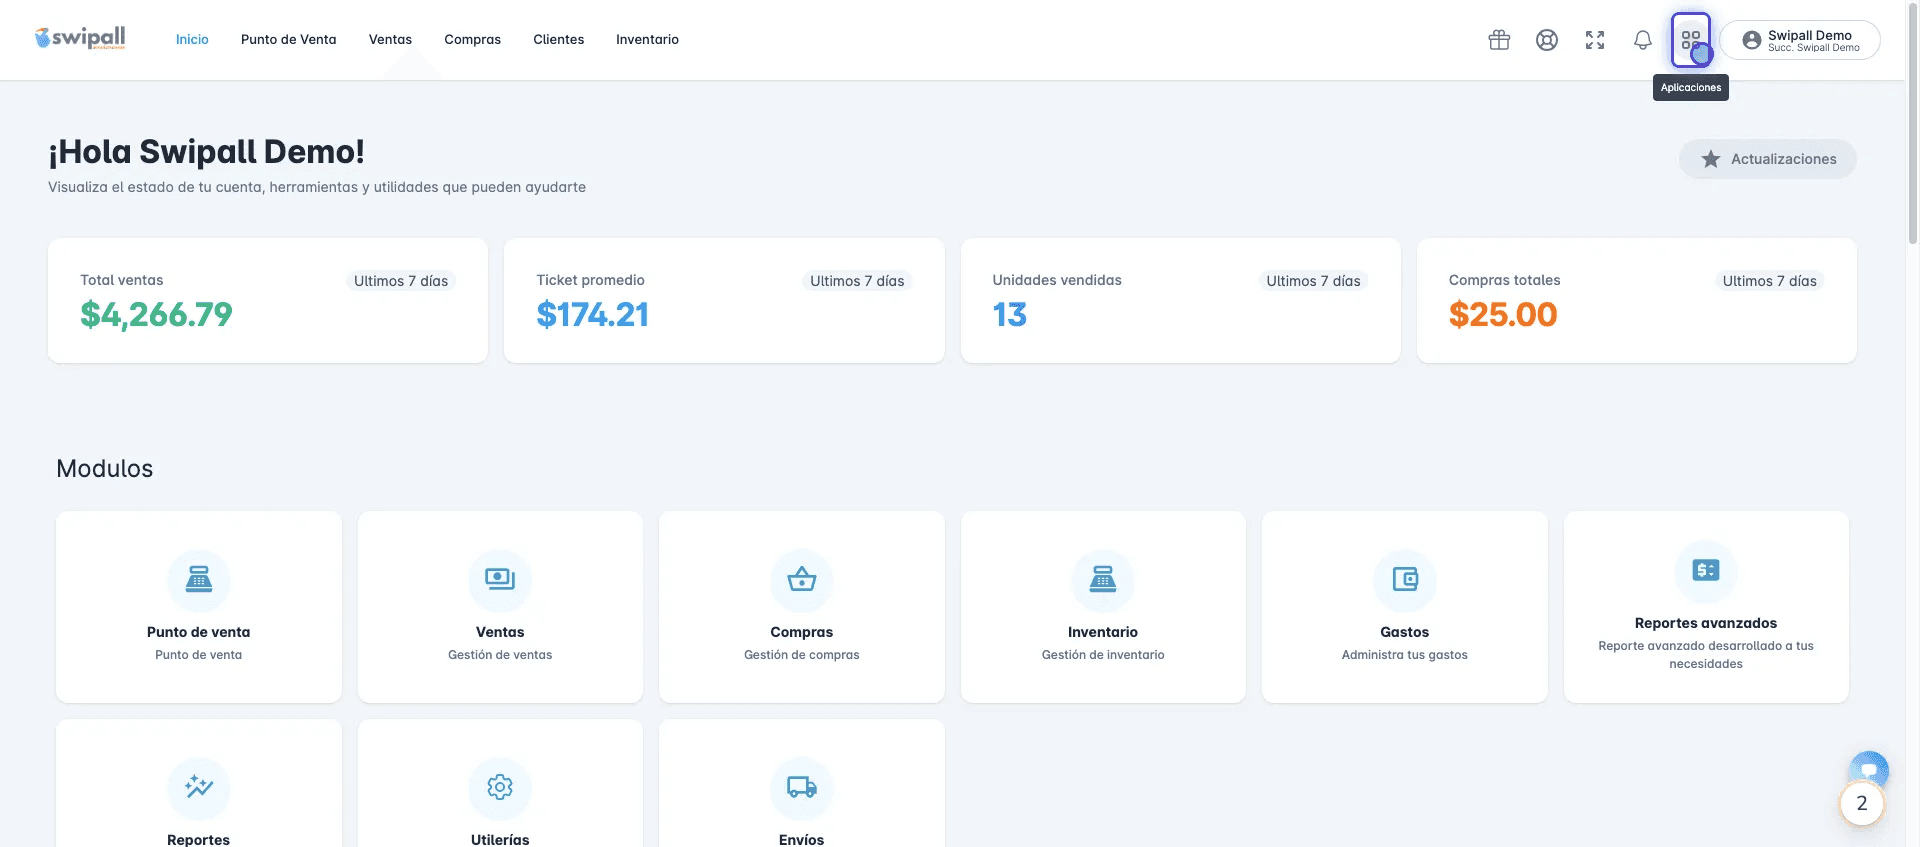Screen dimensions: 1920x847
Task: Click Ultimos 7 días on Ticket promedio
Action: click(857, 281)
